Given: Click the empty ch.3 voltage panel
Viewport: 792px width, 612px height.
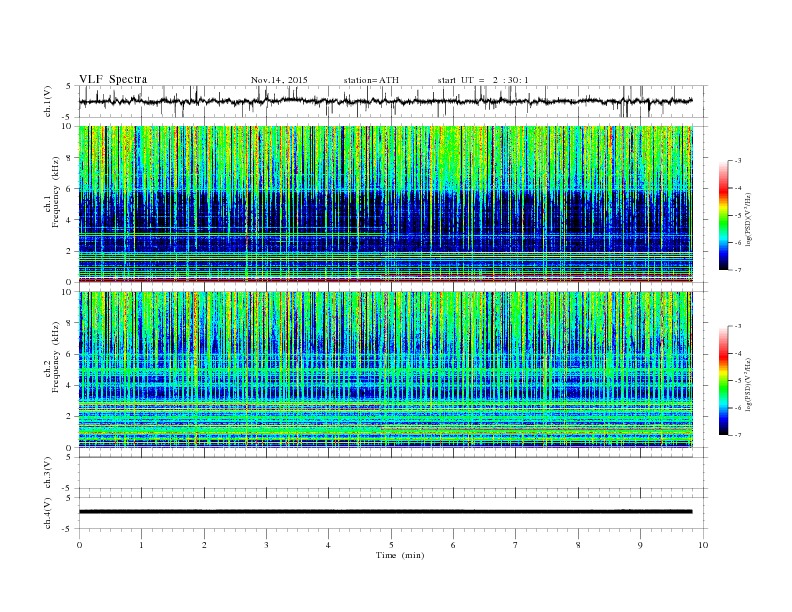Looking at the screenshot, I should pos(393,473).
